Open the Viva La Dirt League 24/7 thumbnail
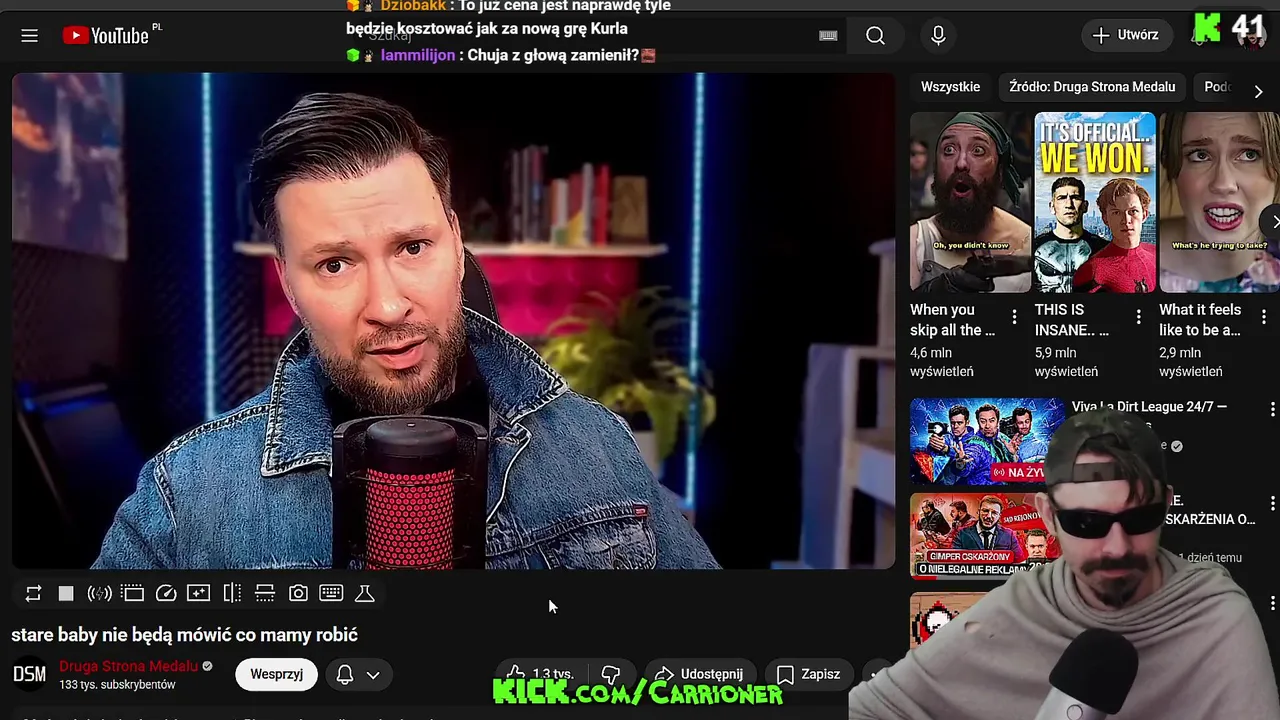 (x=987, y=441)
